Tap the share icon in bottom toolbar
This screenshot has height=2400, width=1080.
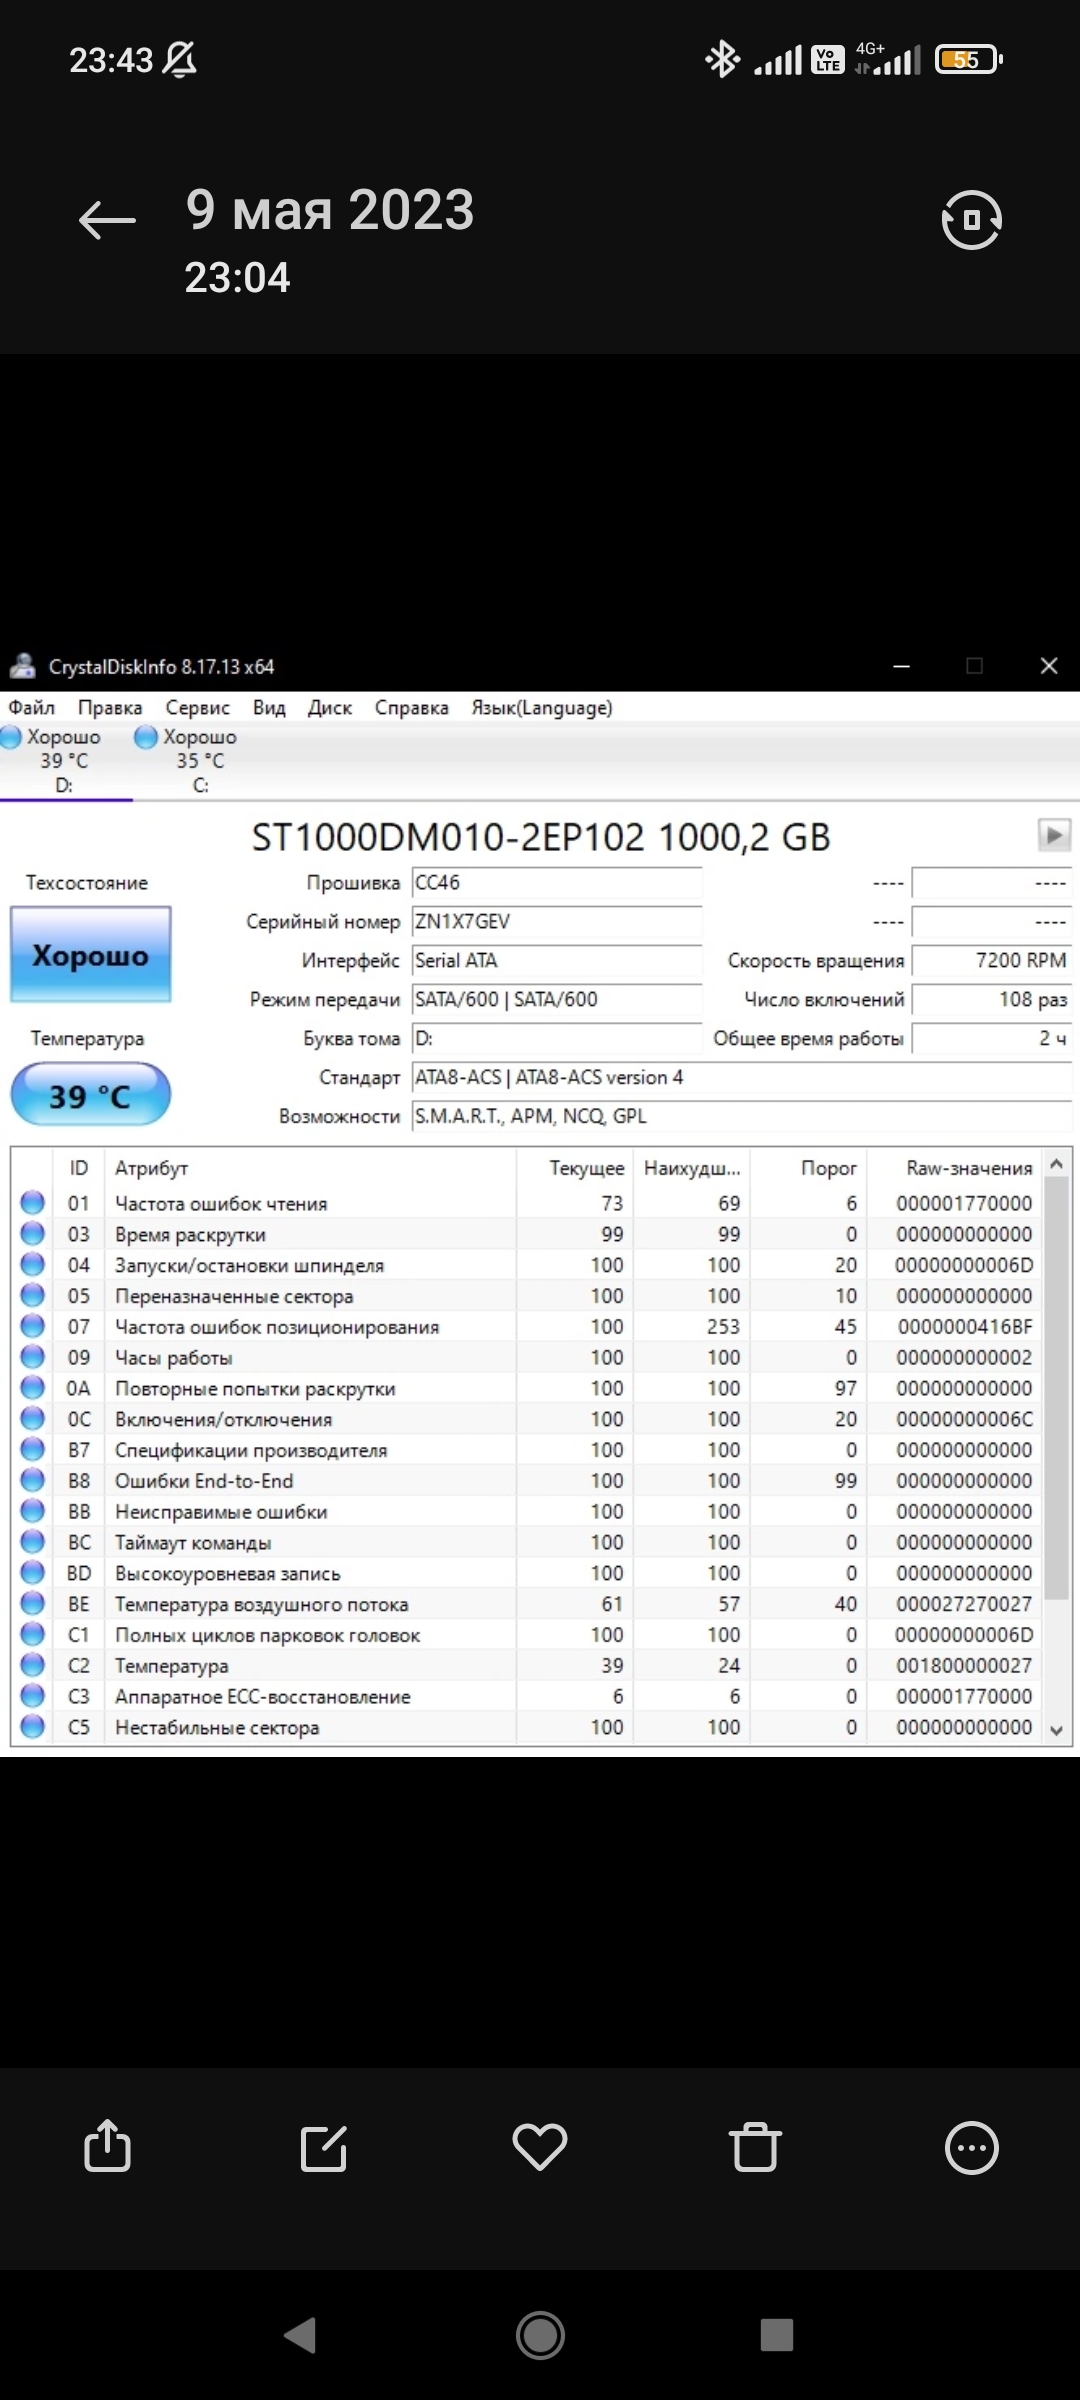(108, 2147)
